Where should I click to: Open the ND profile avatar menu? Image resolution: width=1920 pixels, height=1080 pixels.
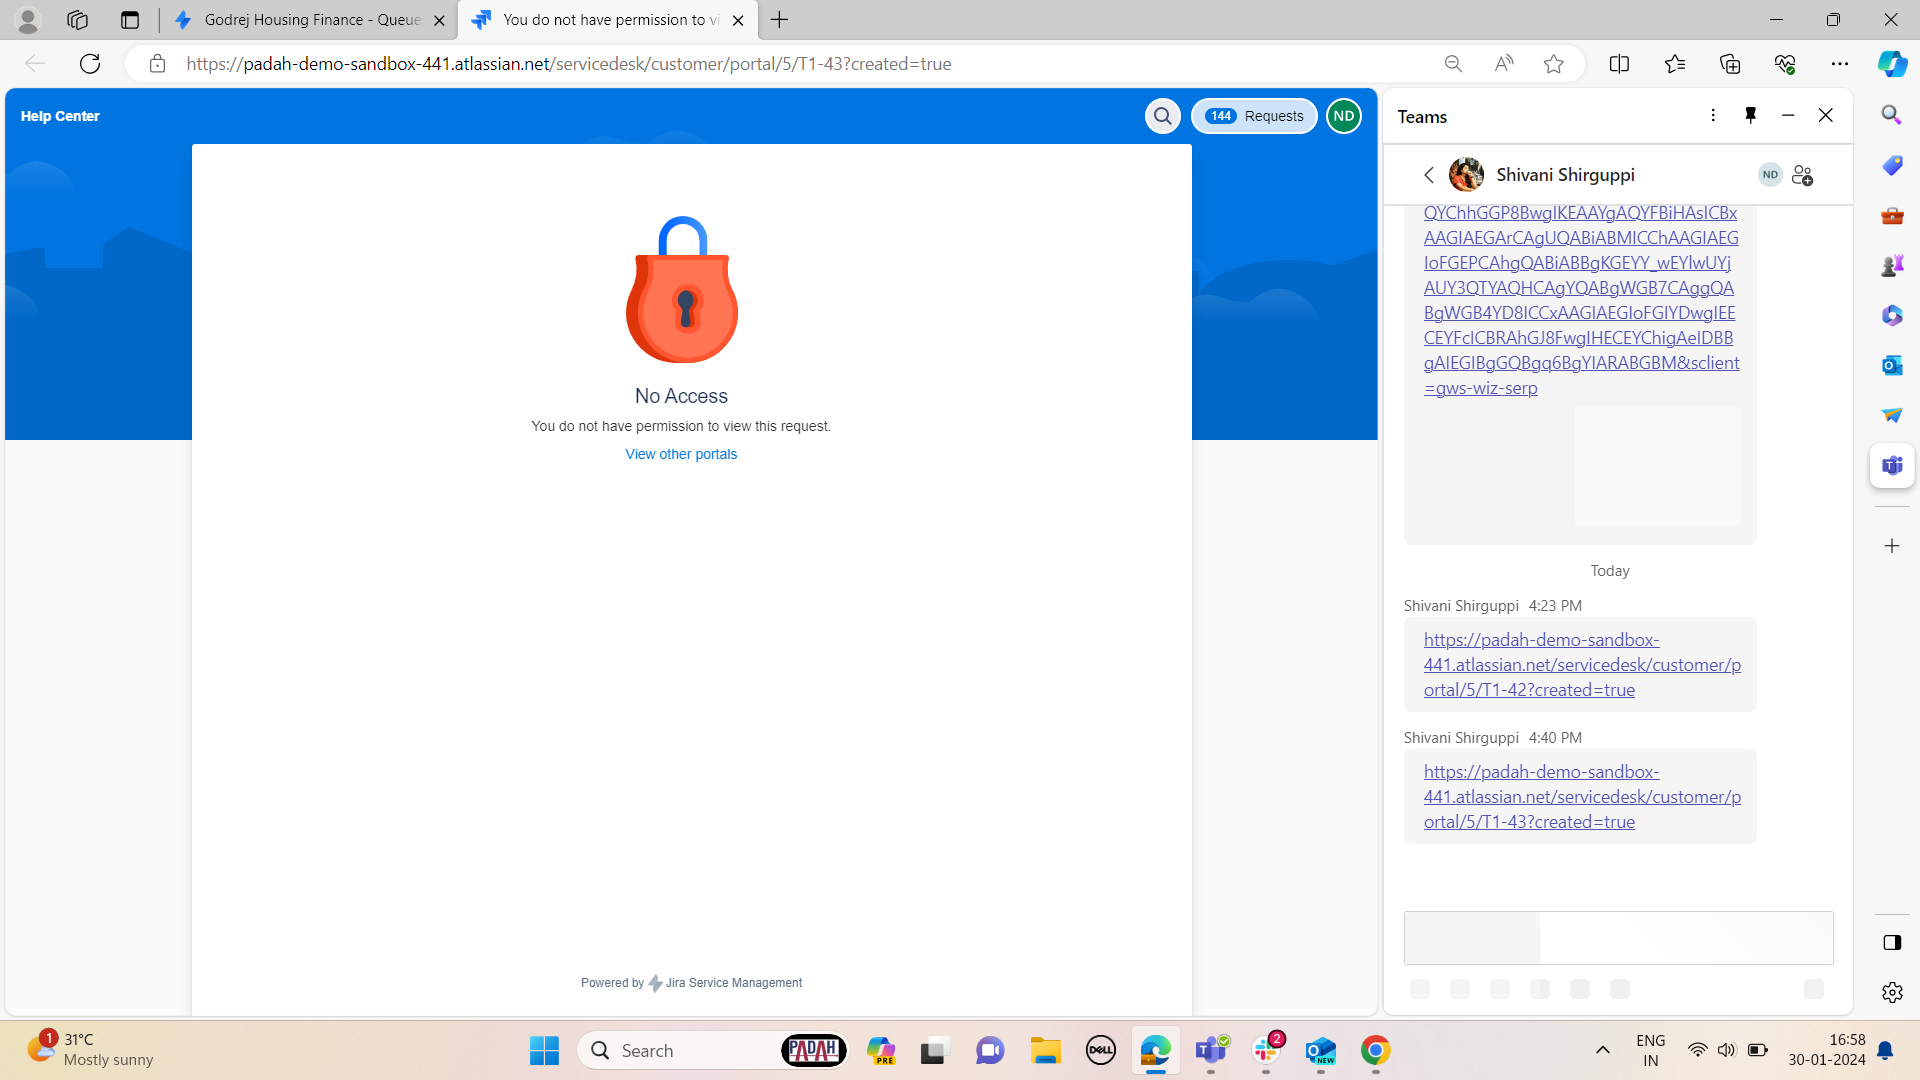click(1343, 116)
